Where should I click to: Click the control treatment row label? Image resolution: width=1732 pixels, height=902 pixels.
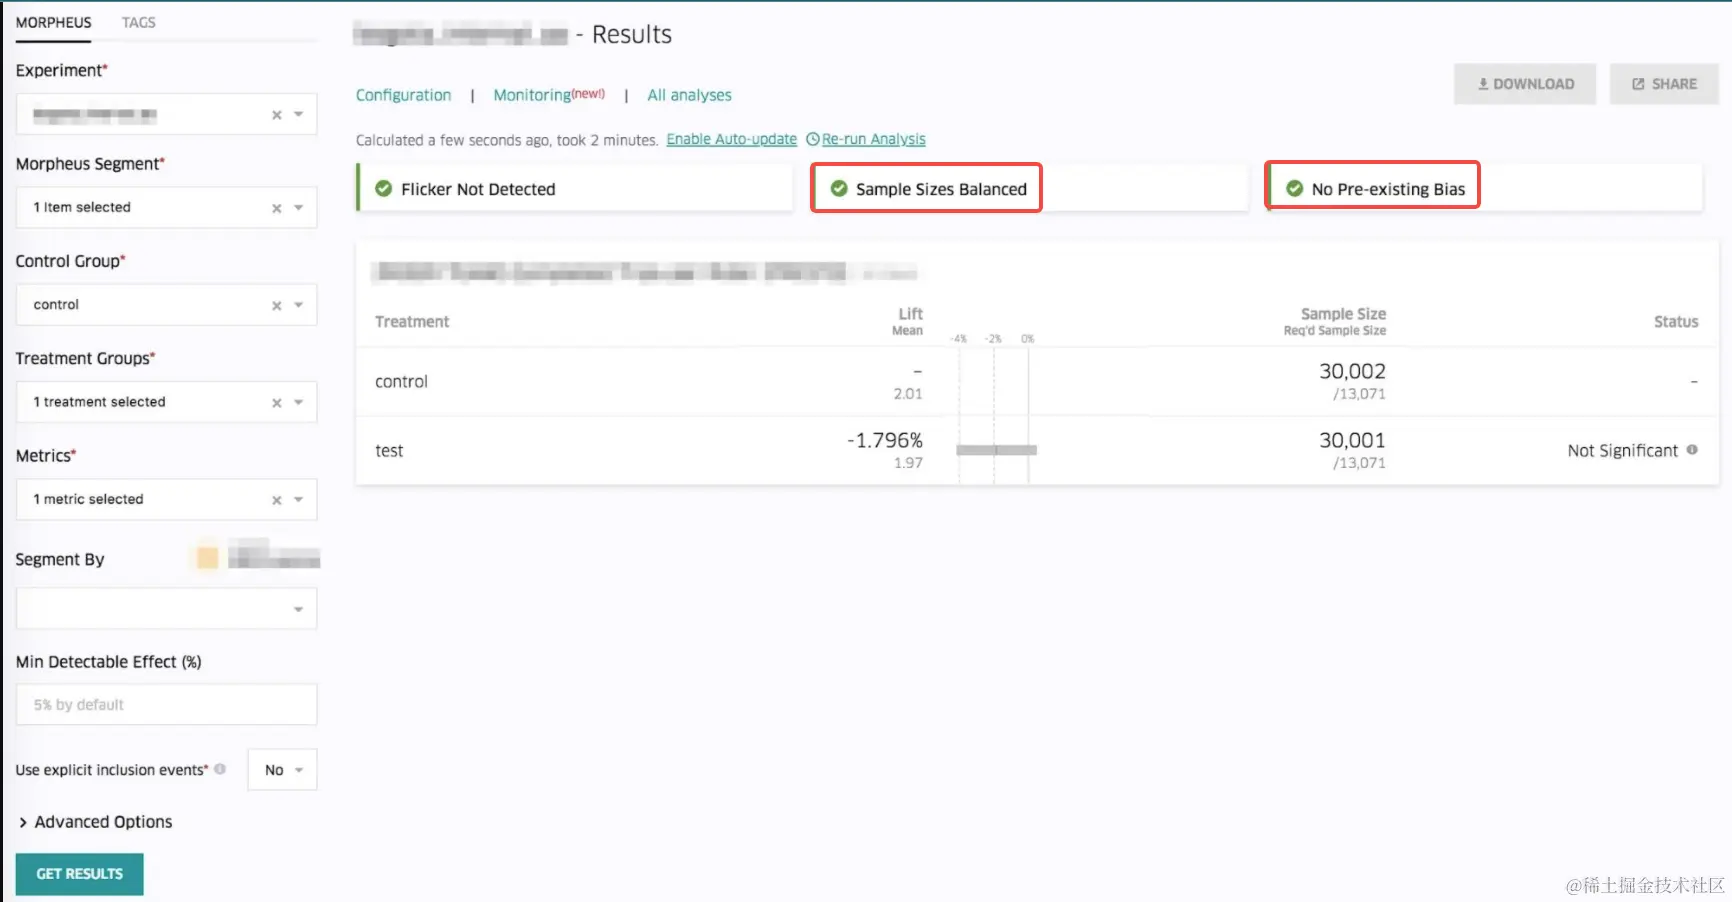click(401, 381)
